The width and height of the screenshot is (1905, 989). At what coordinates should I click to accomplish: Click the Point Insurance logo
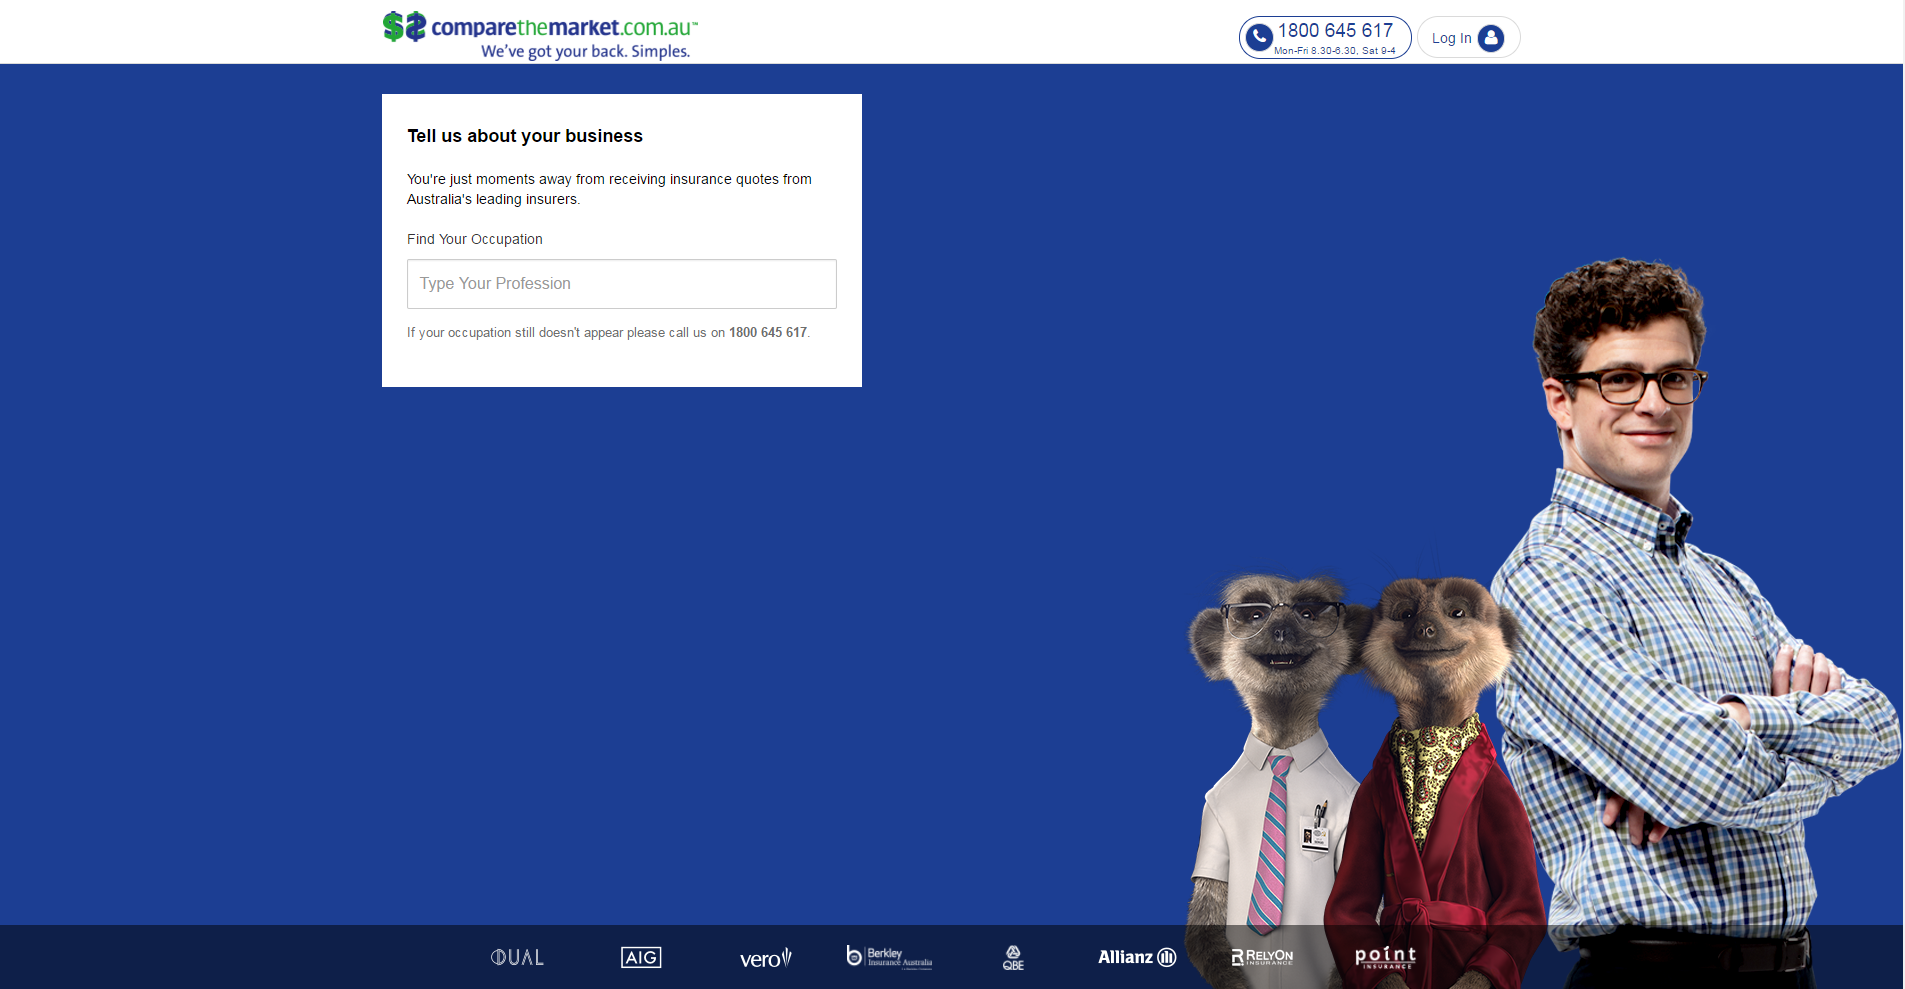click(x=1385, y=957)
